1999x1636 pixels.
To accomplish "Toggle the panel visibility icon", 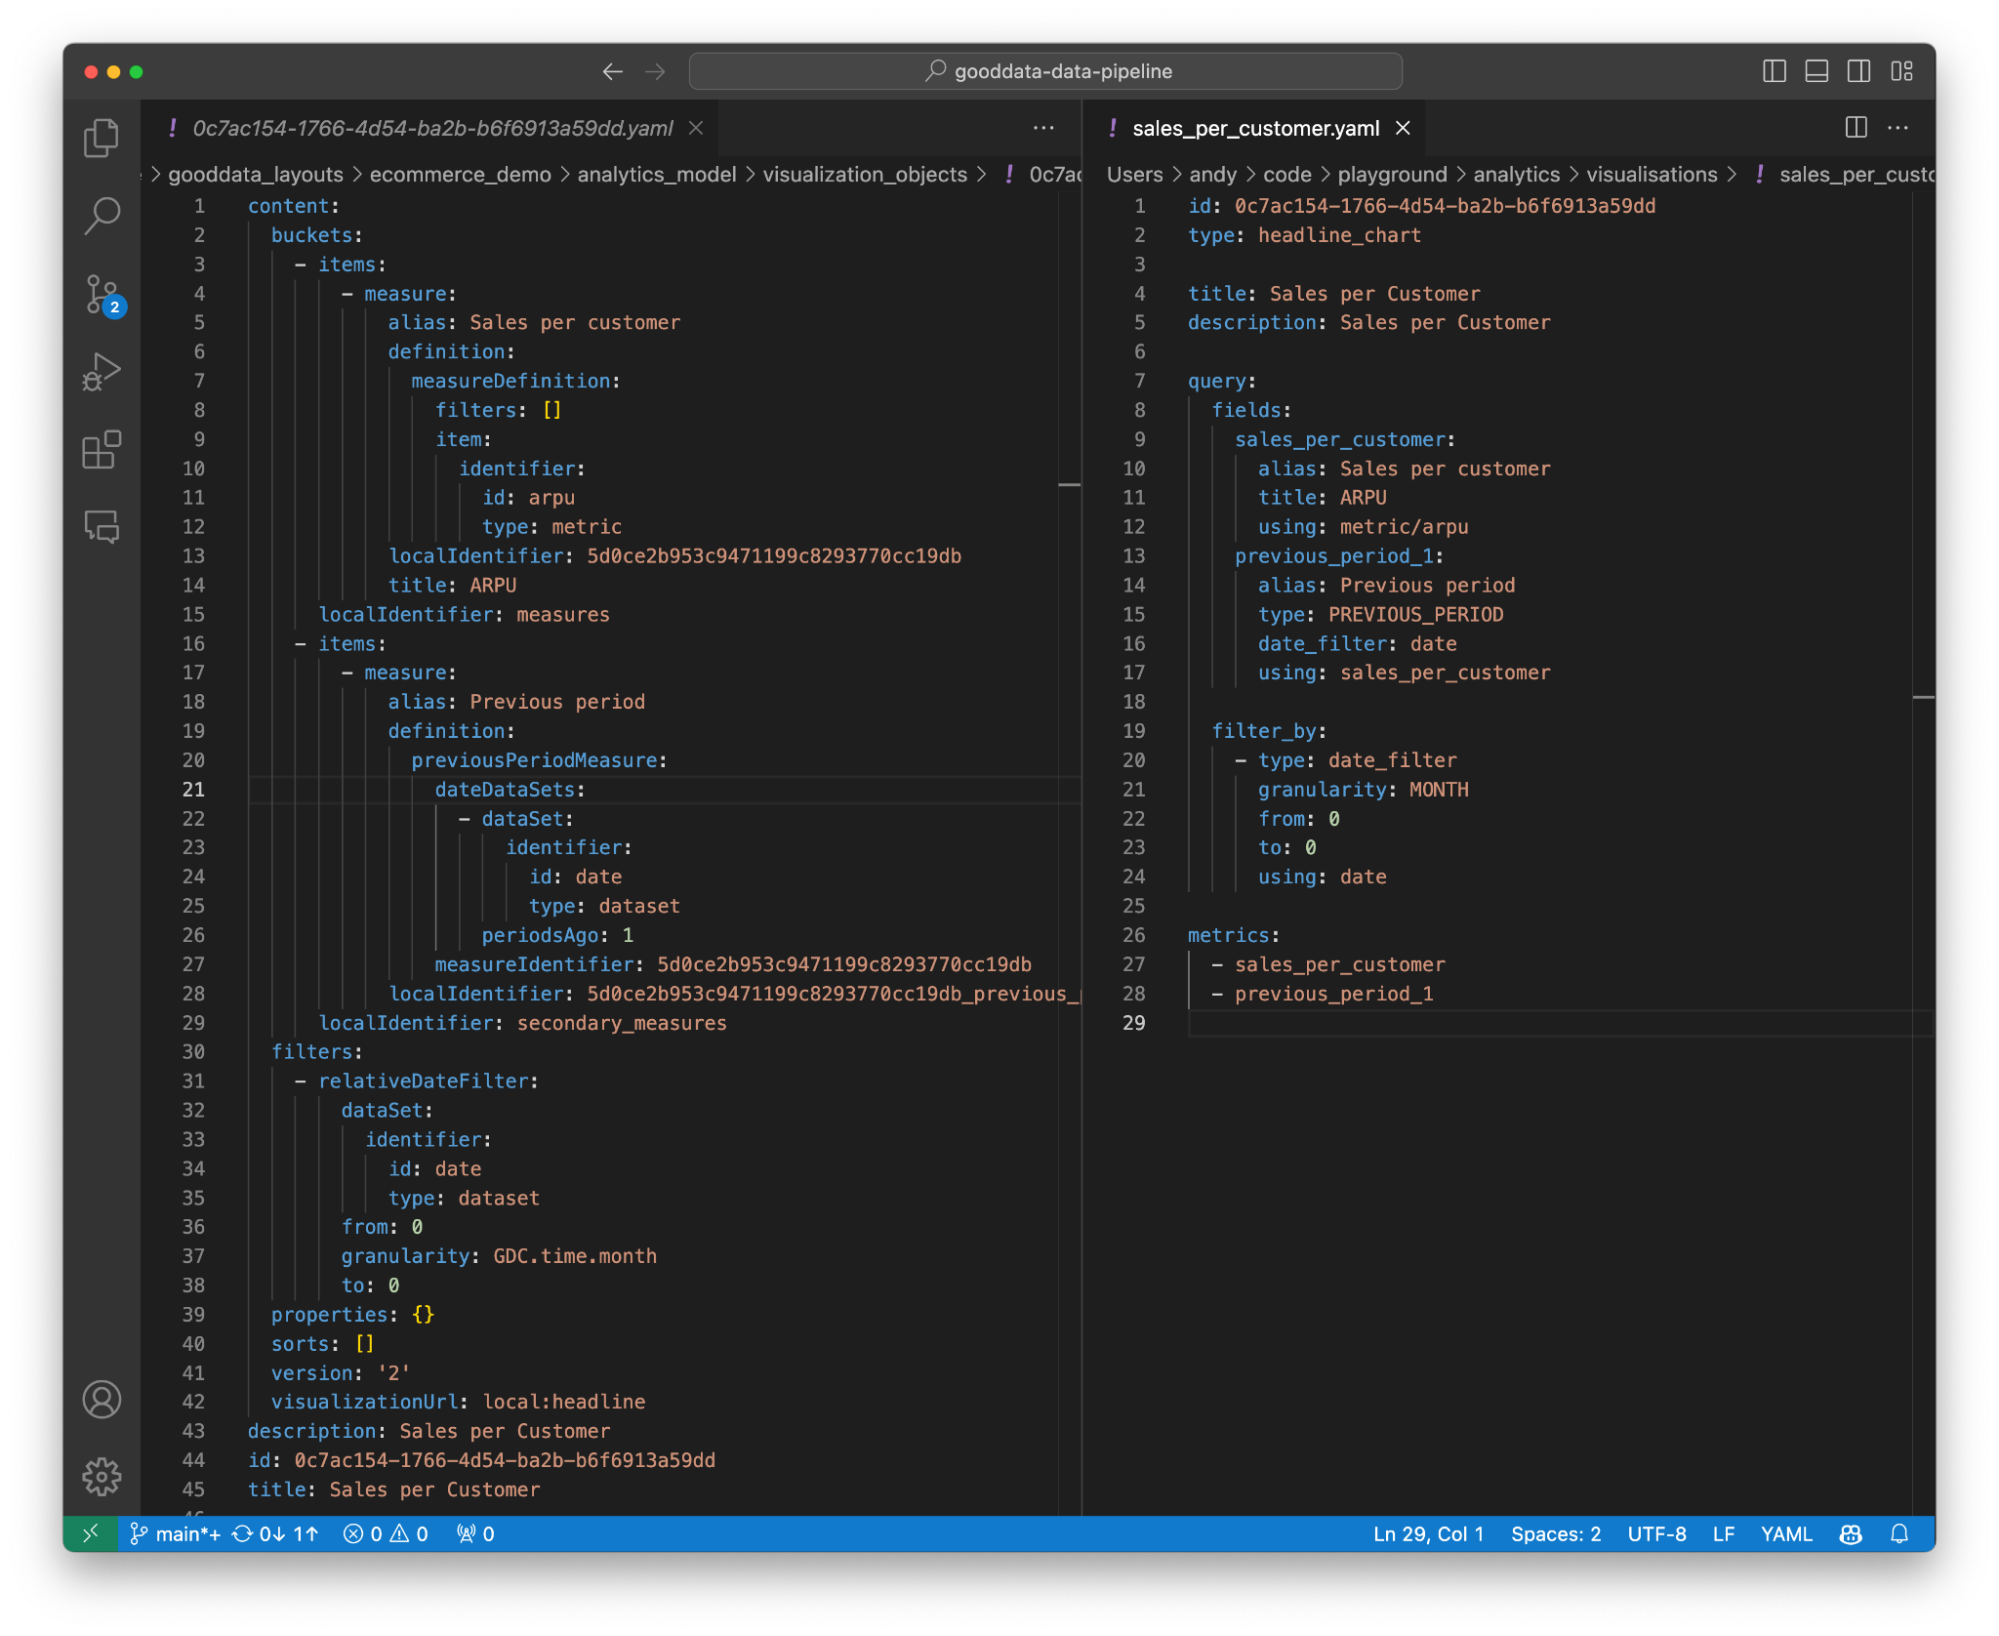I will coord(1815,71).
